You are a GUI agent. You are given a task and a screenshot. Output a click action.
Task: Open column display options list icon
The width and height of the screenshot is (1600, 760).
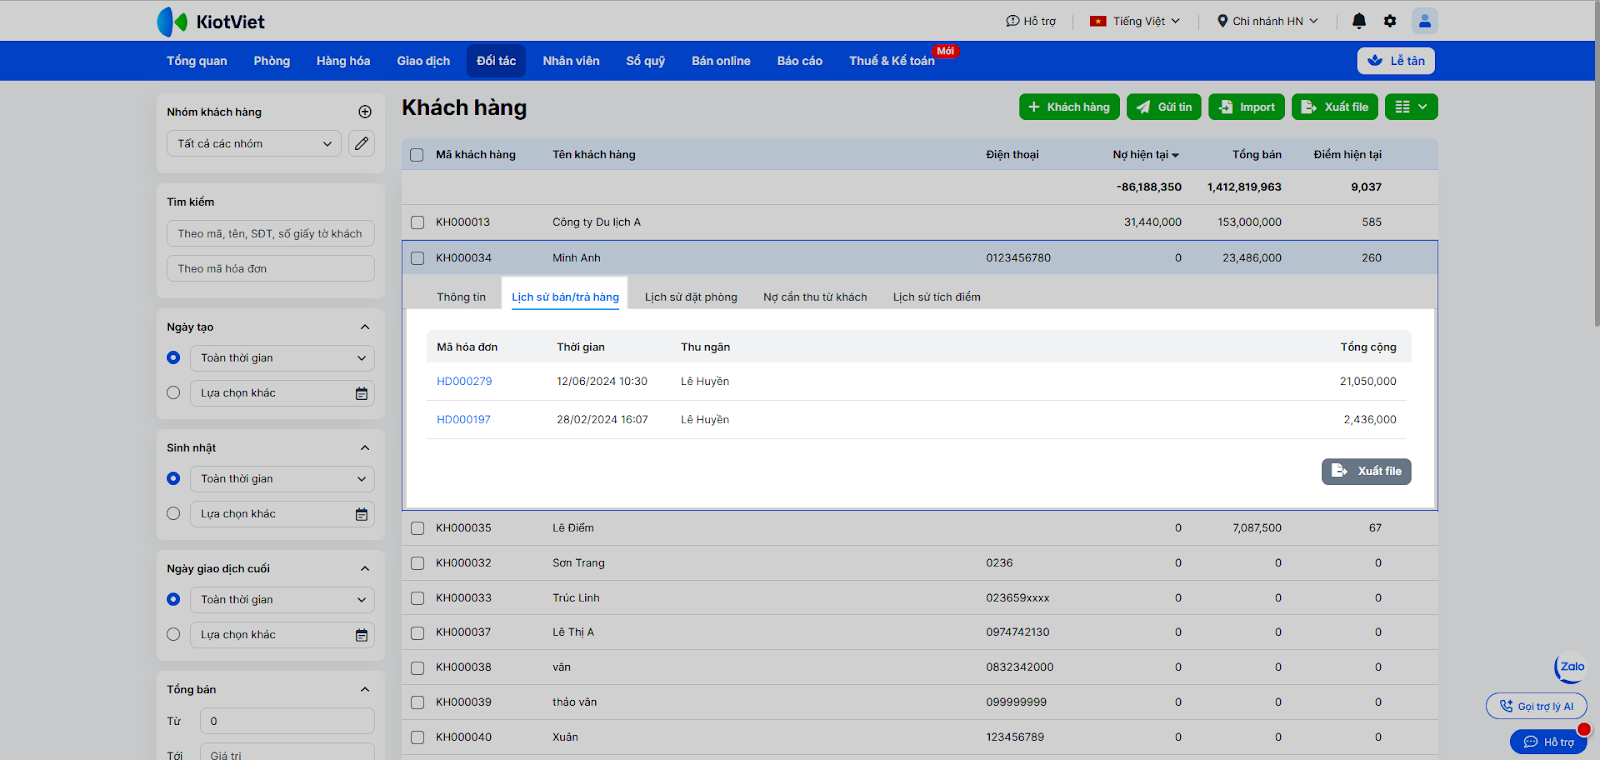[1411, 107]
